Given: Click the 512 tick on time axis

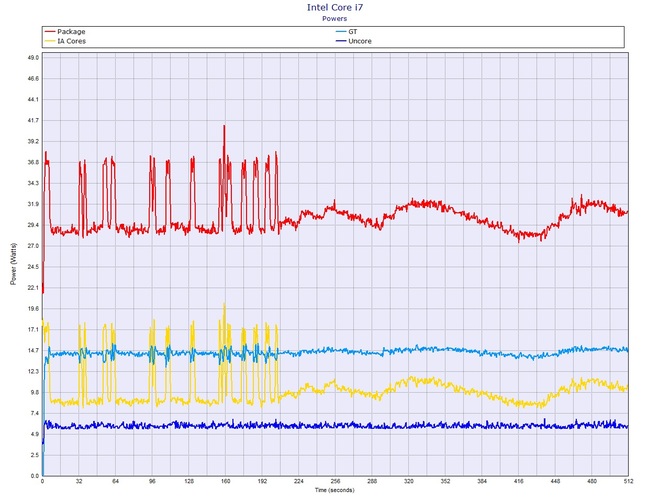Looking at the screenshot, I should pyautogui.click(x=628, y=481).
